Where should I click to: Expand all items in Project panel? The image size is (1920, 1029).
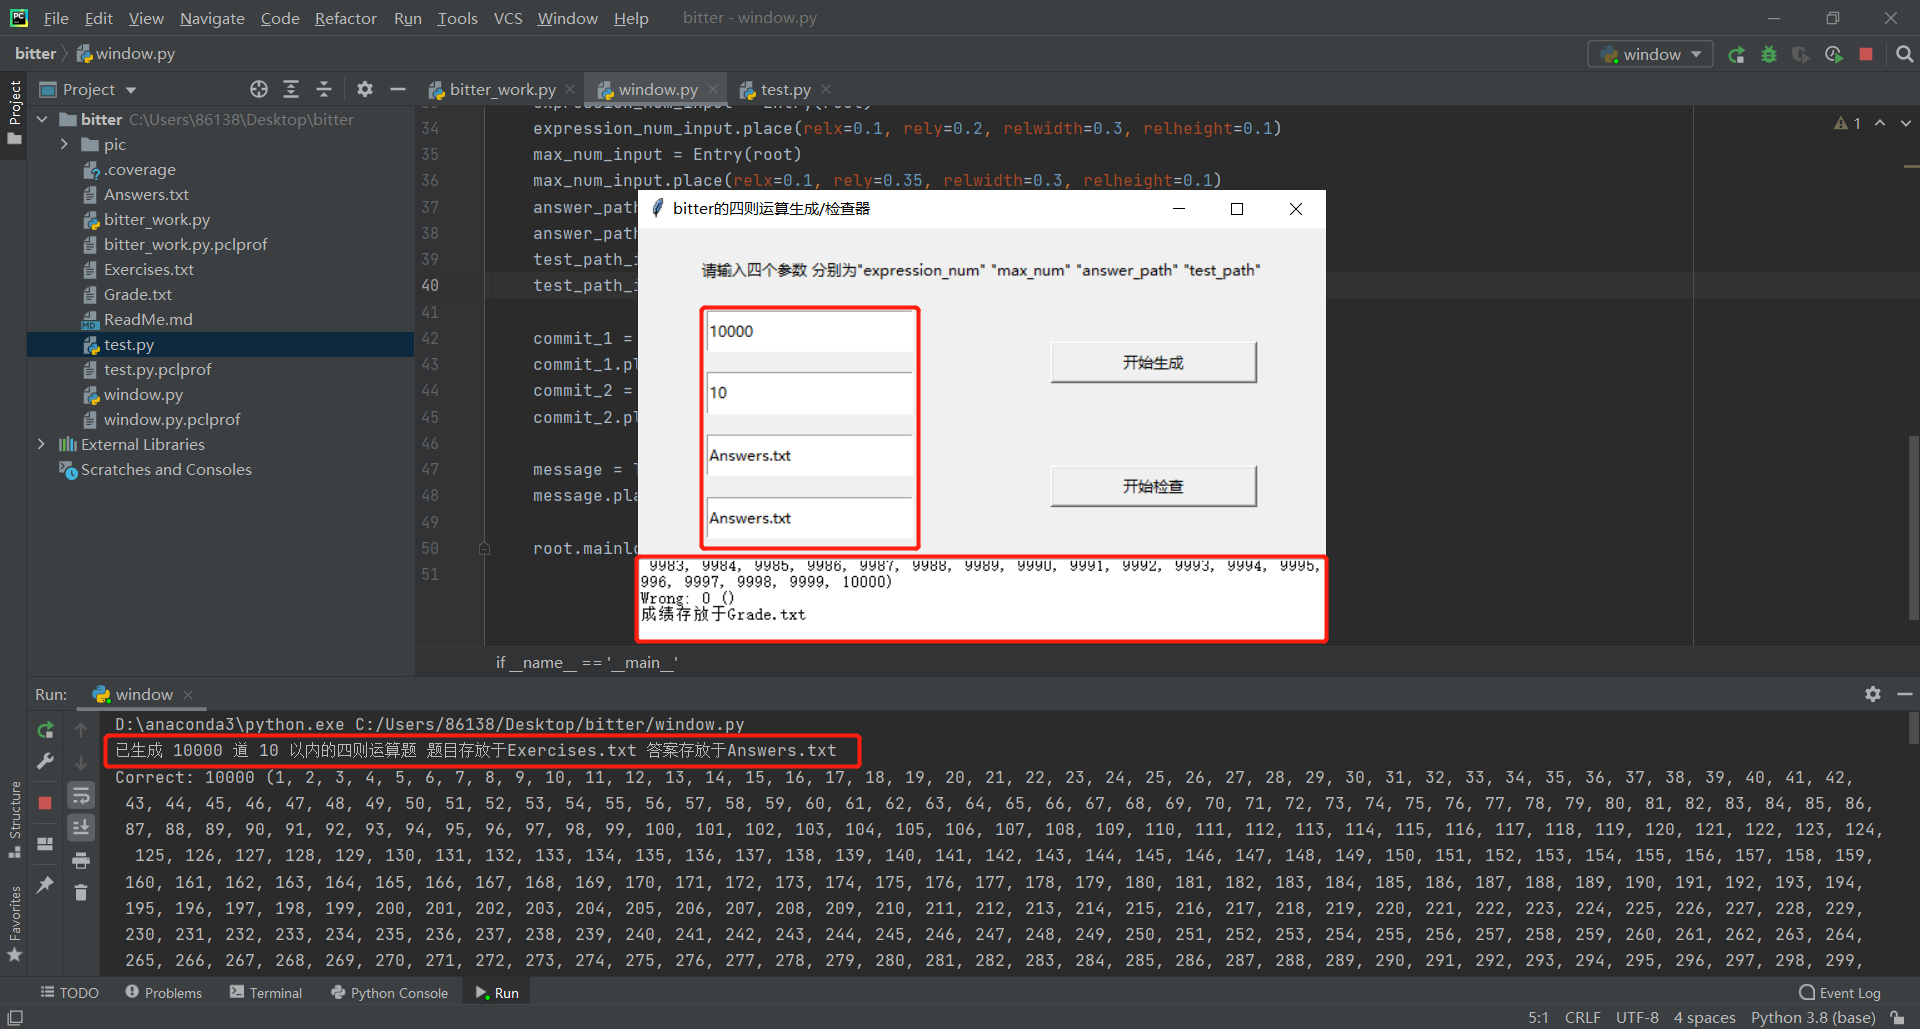click(291, 89)
